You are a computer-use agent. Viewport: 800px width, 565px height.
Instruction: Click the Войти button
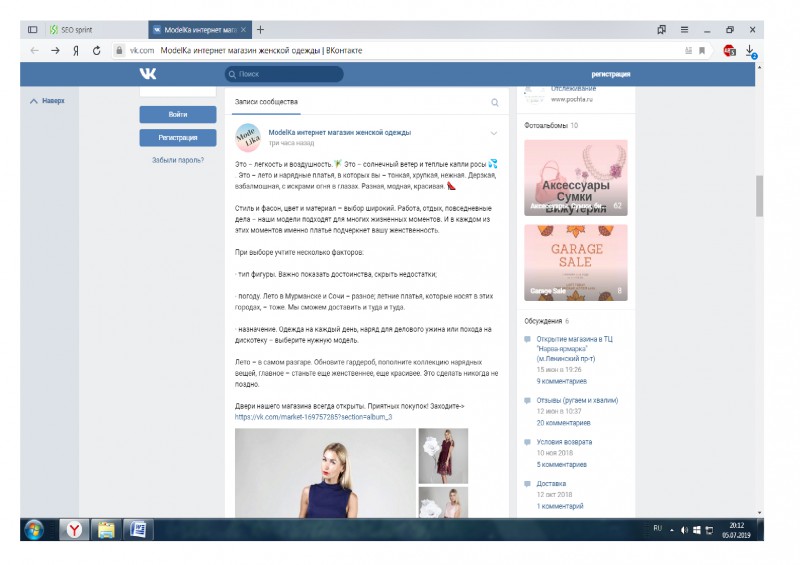[x=178, y=114]
